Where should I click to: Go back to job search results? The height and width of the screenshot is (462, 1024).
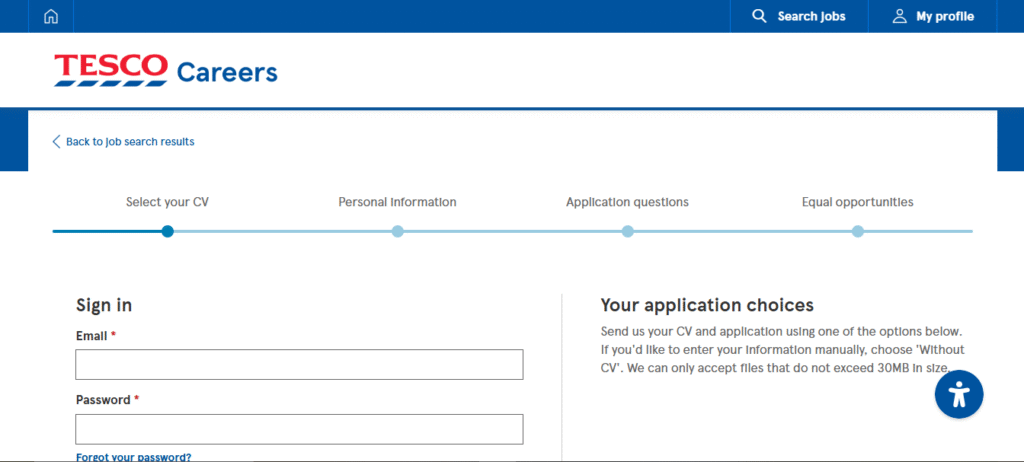(130, 142)
